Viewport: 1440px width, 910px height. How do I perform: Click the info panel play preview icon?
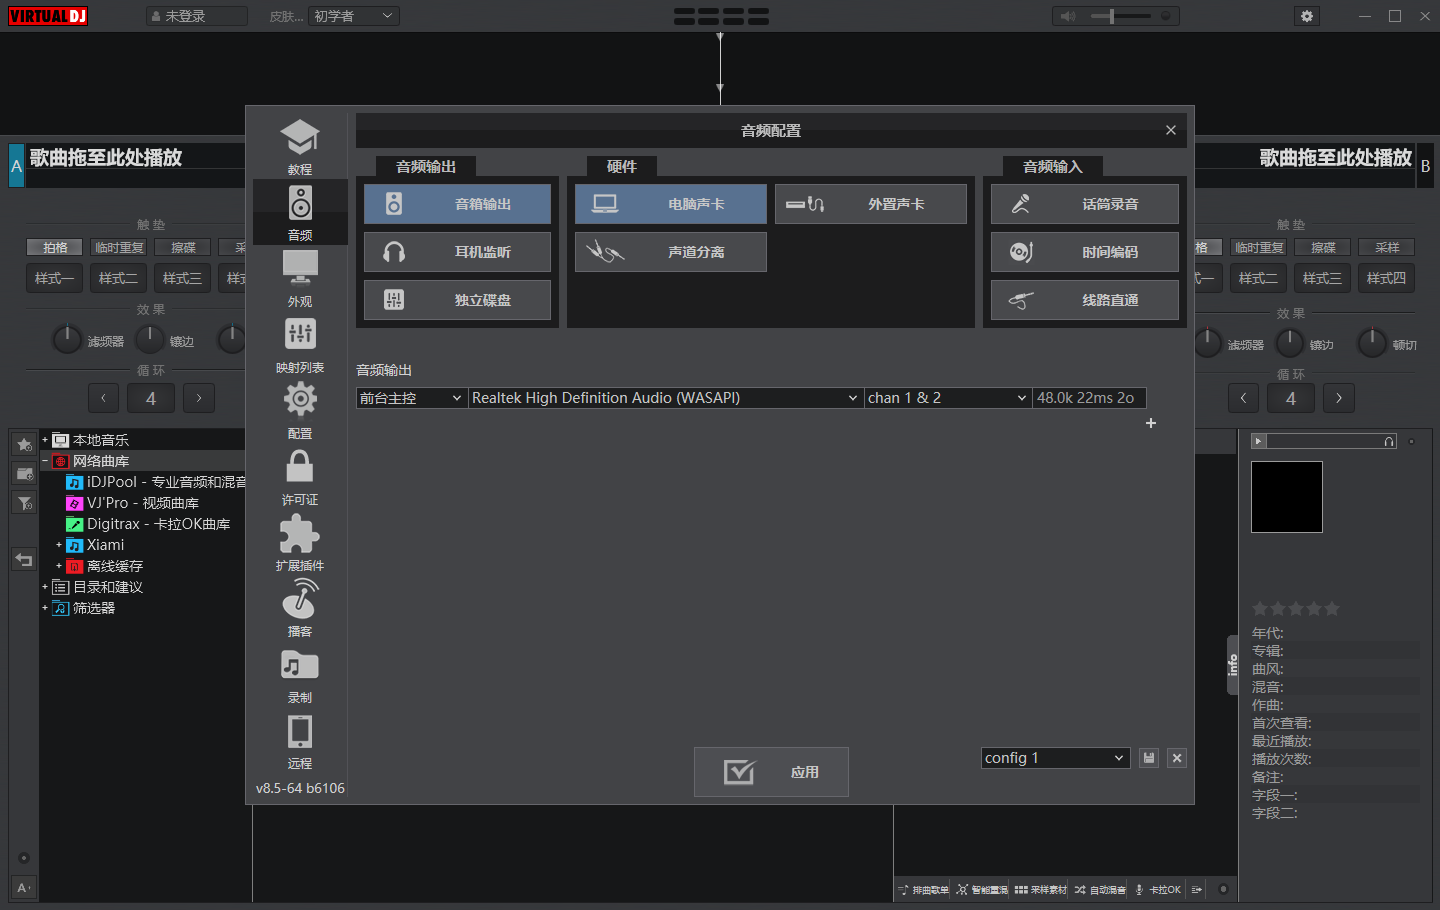point(1259,441)
